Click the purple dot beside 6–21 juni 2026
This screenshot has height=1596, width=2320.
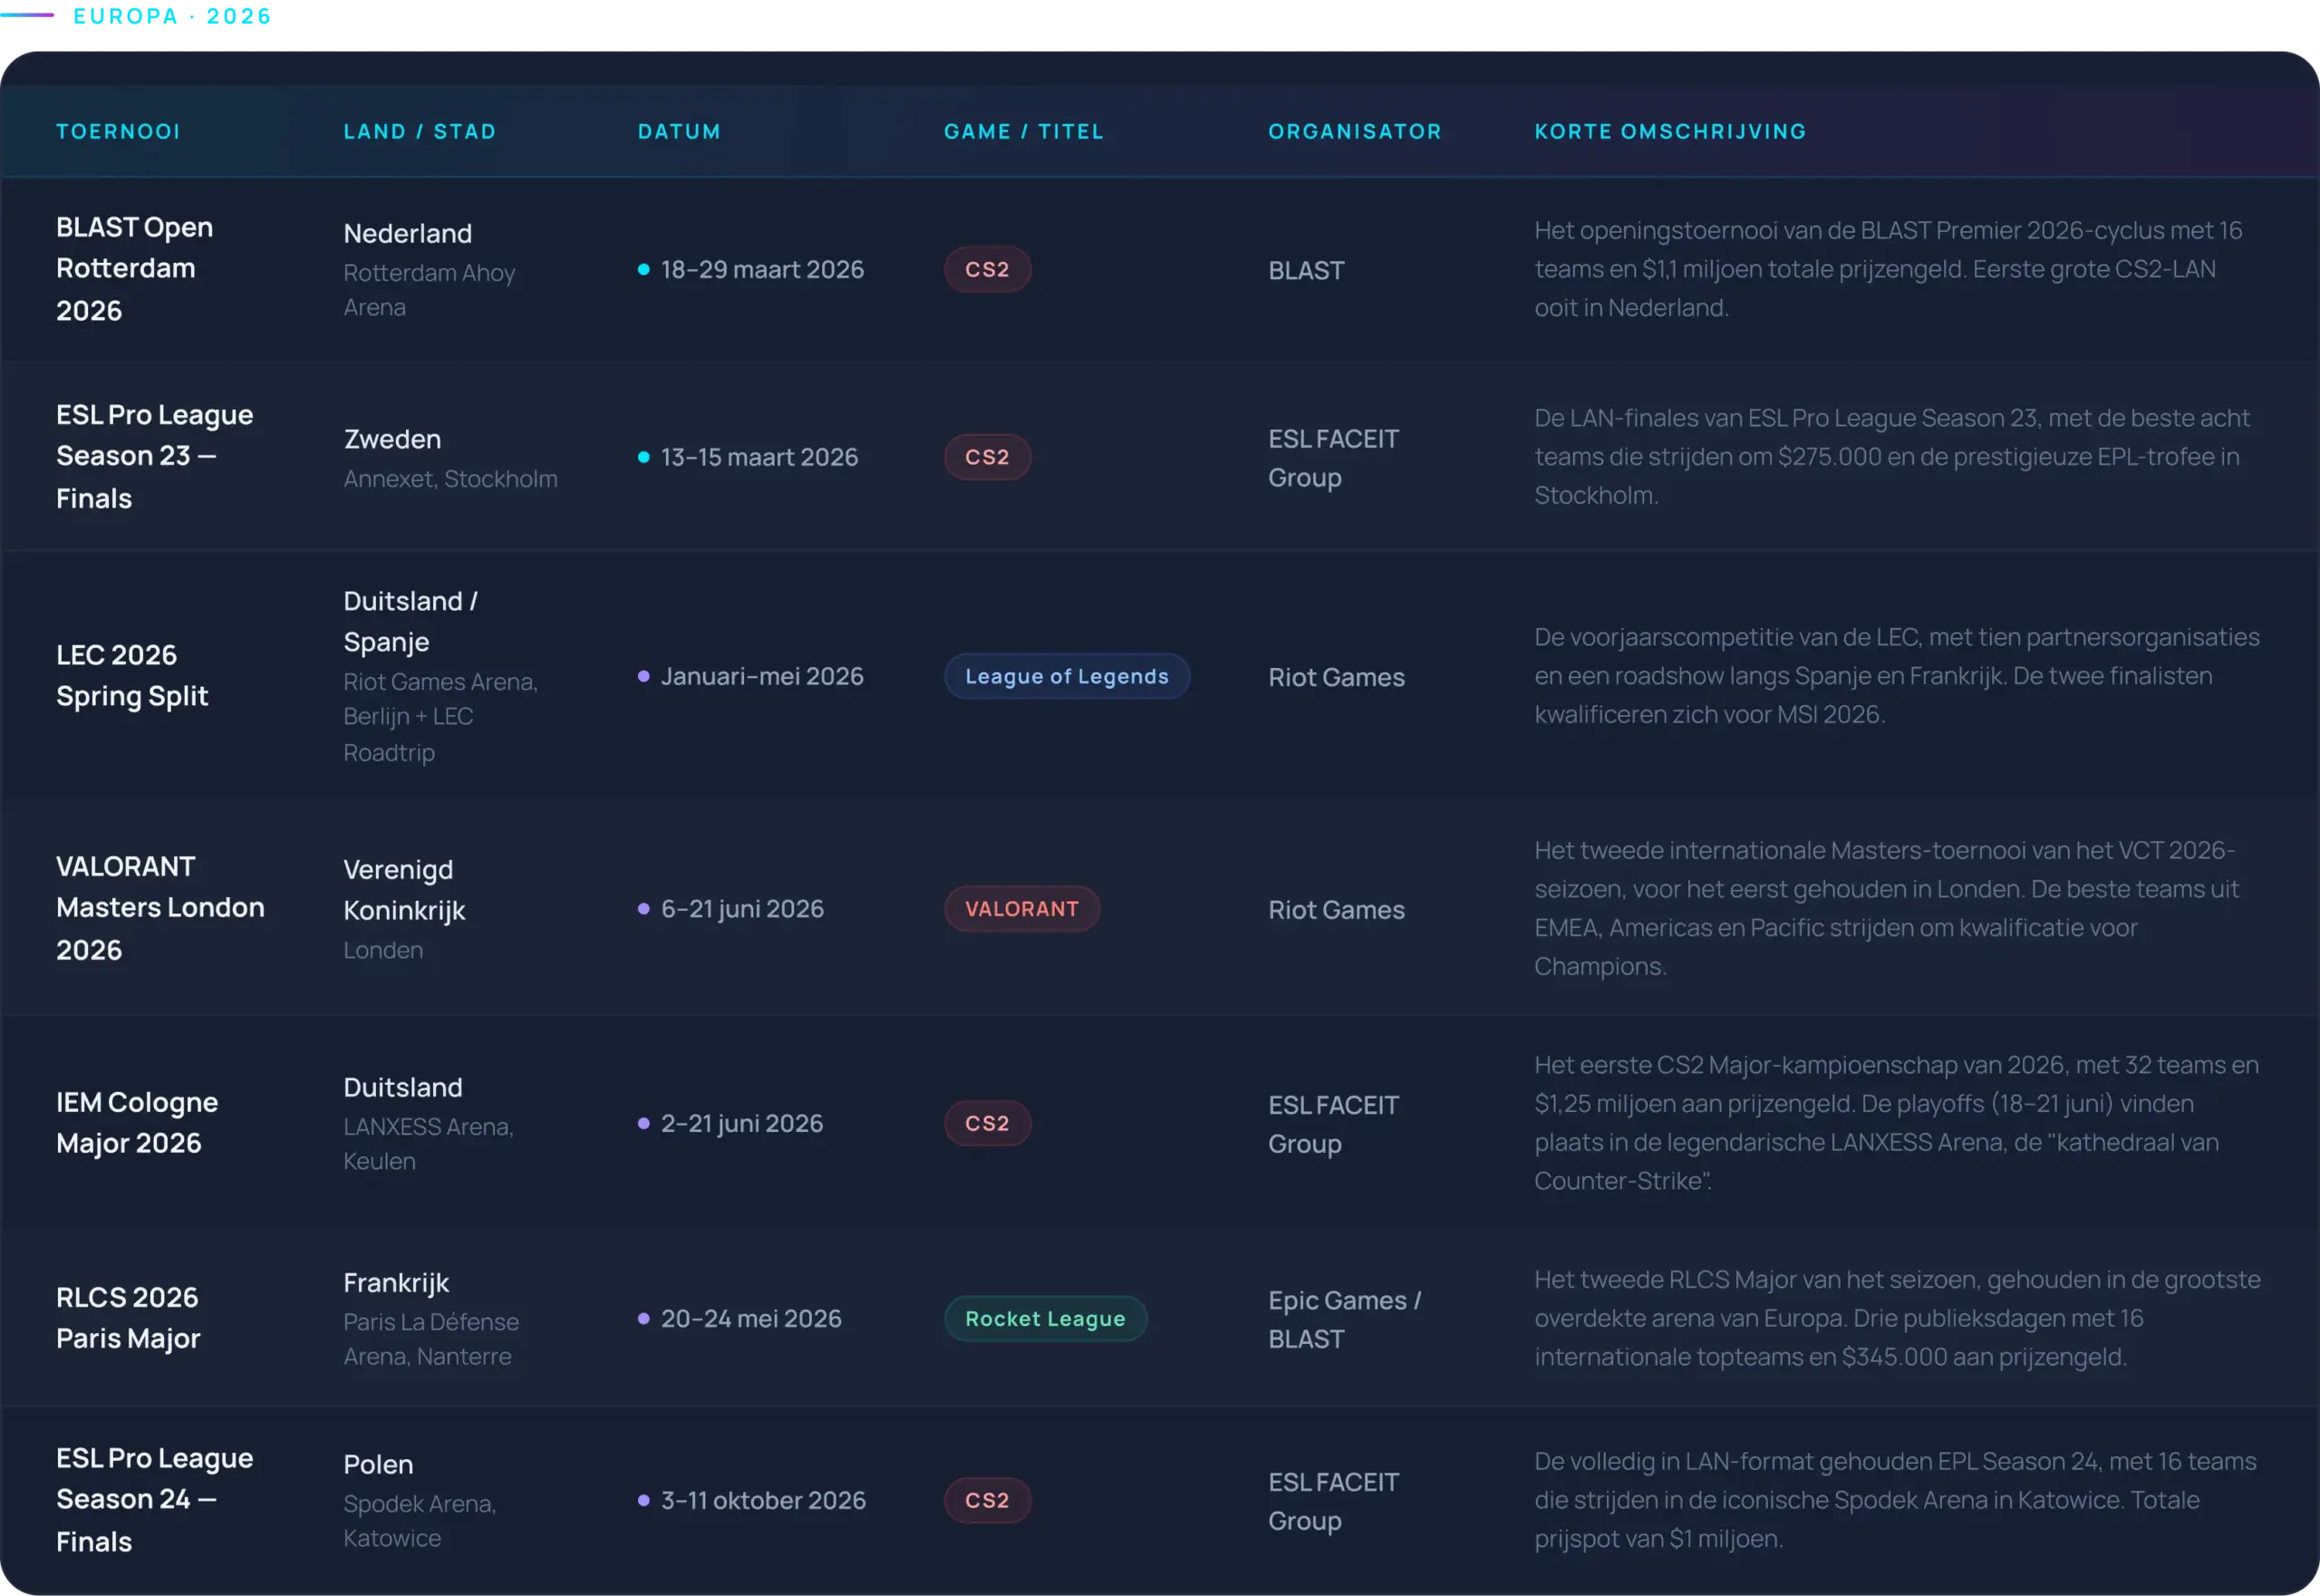click(644, 909)
